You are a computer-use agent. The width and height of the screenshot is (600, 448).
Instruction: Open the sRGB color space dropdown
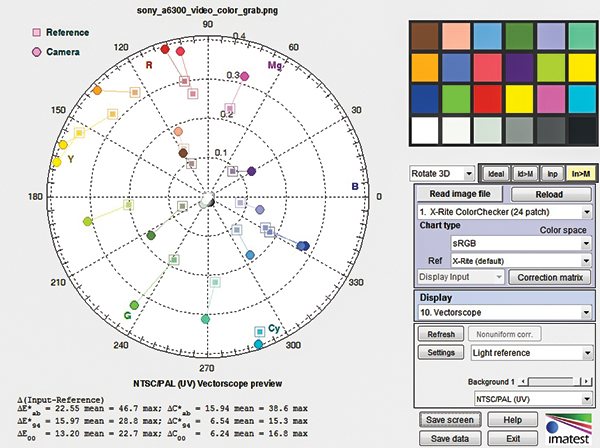click(521, 243)
